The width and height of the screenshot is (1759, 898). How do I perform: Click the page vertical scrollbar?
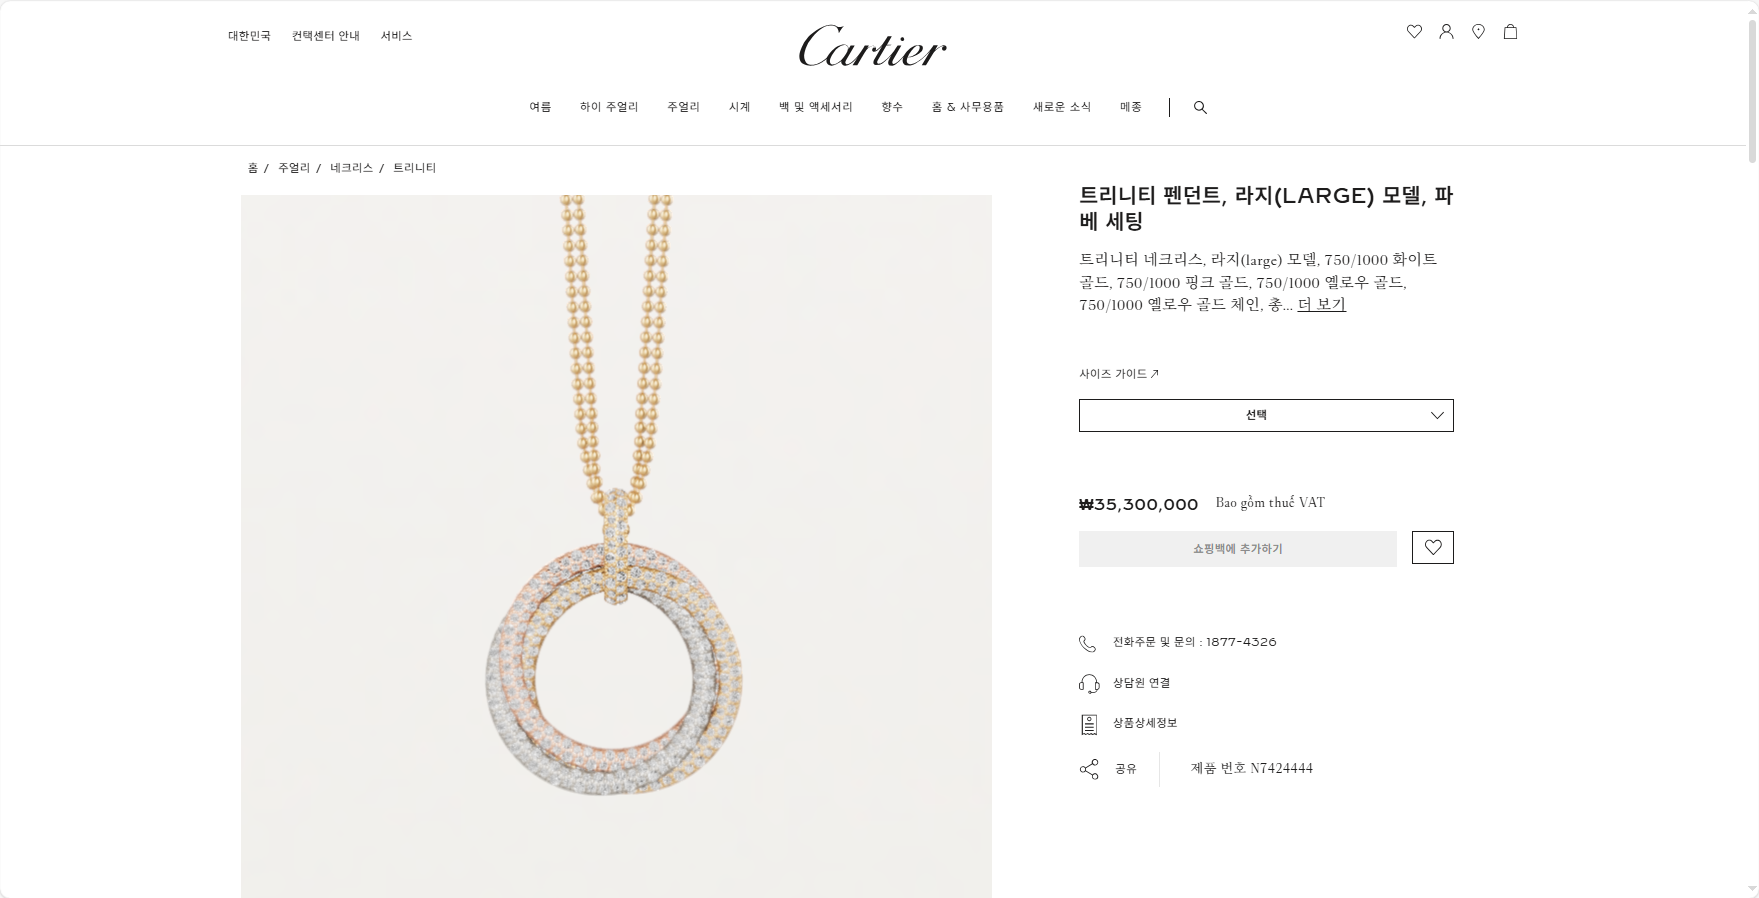click(1751, 449)
